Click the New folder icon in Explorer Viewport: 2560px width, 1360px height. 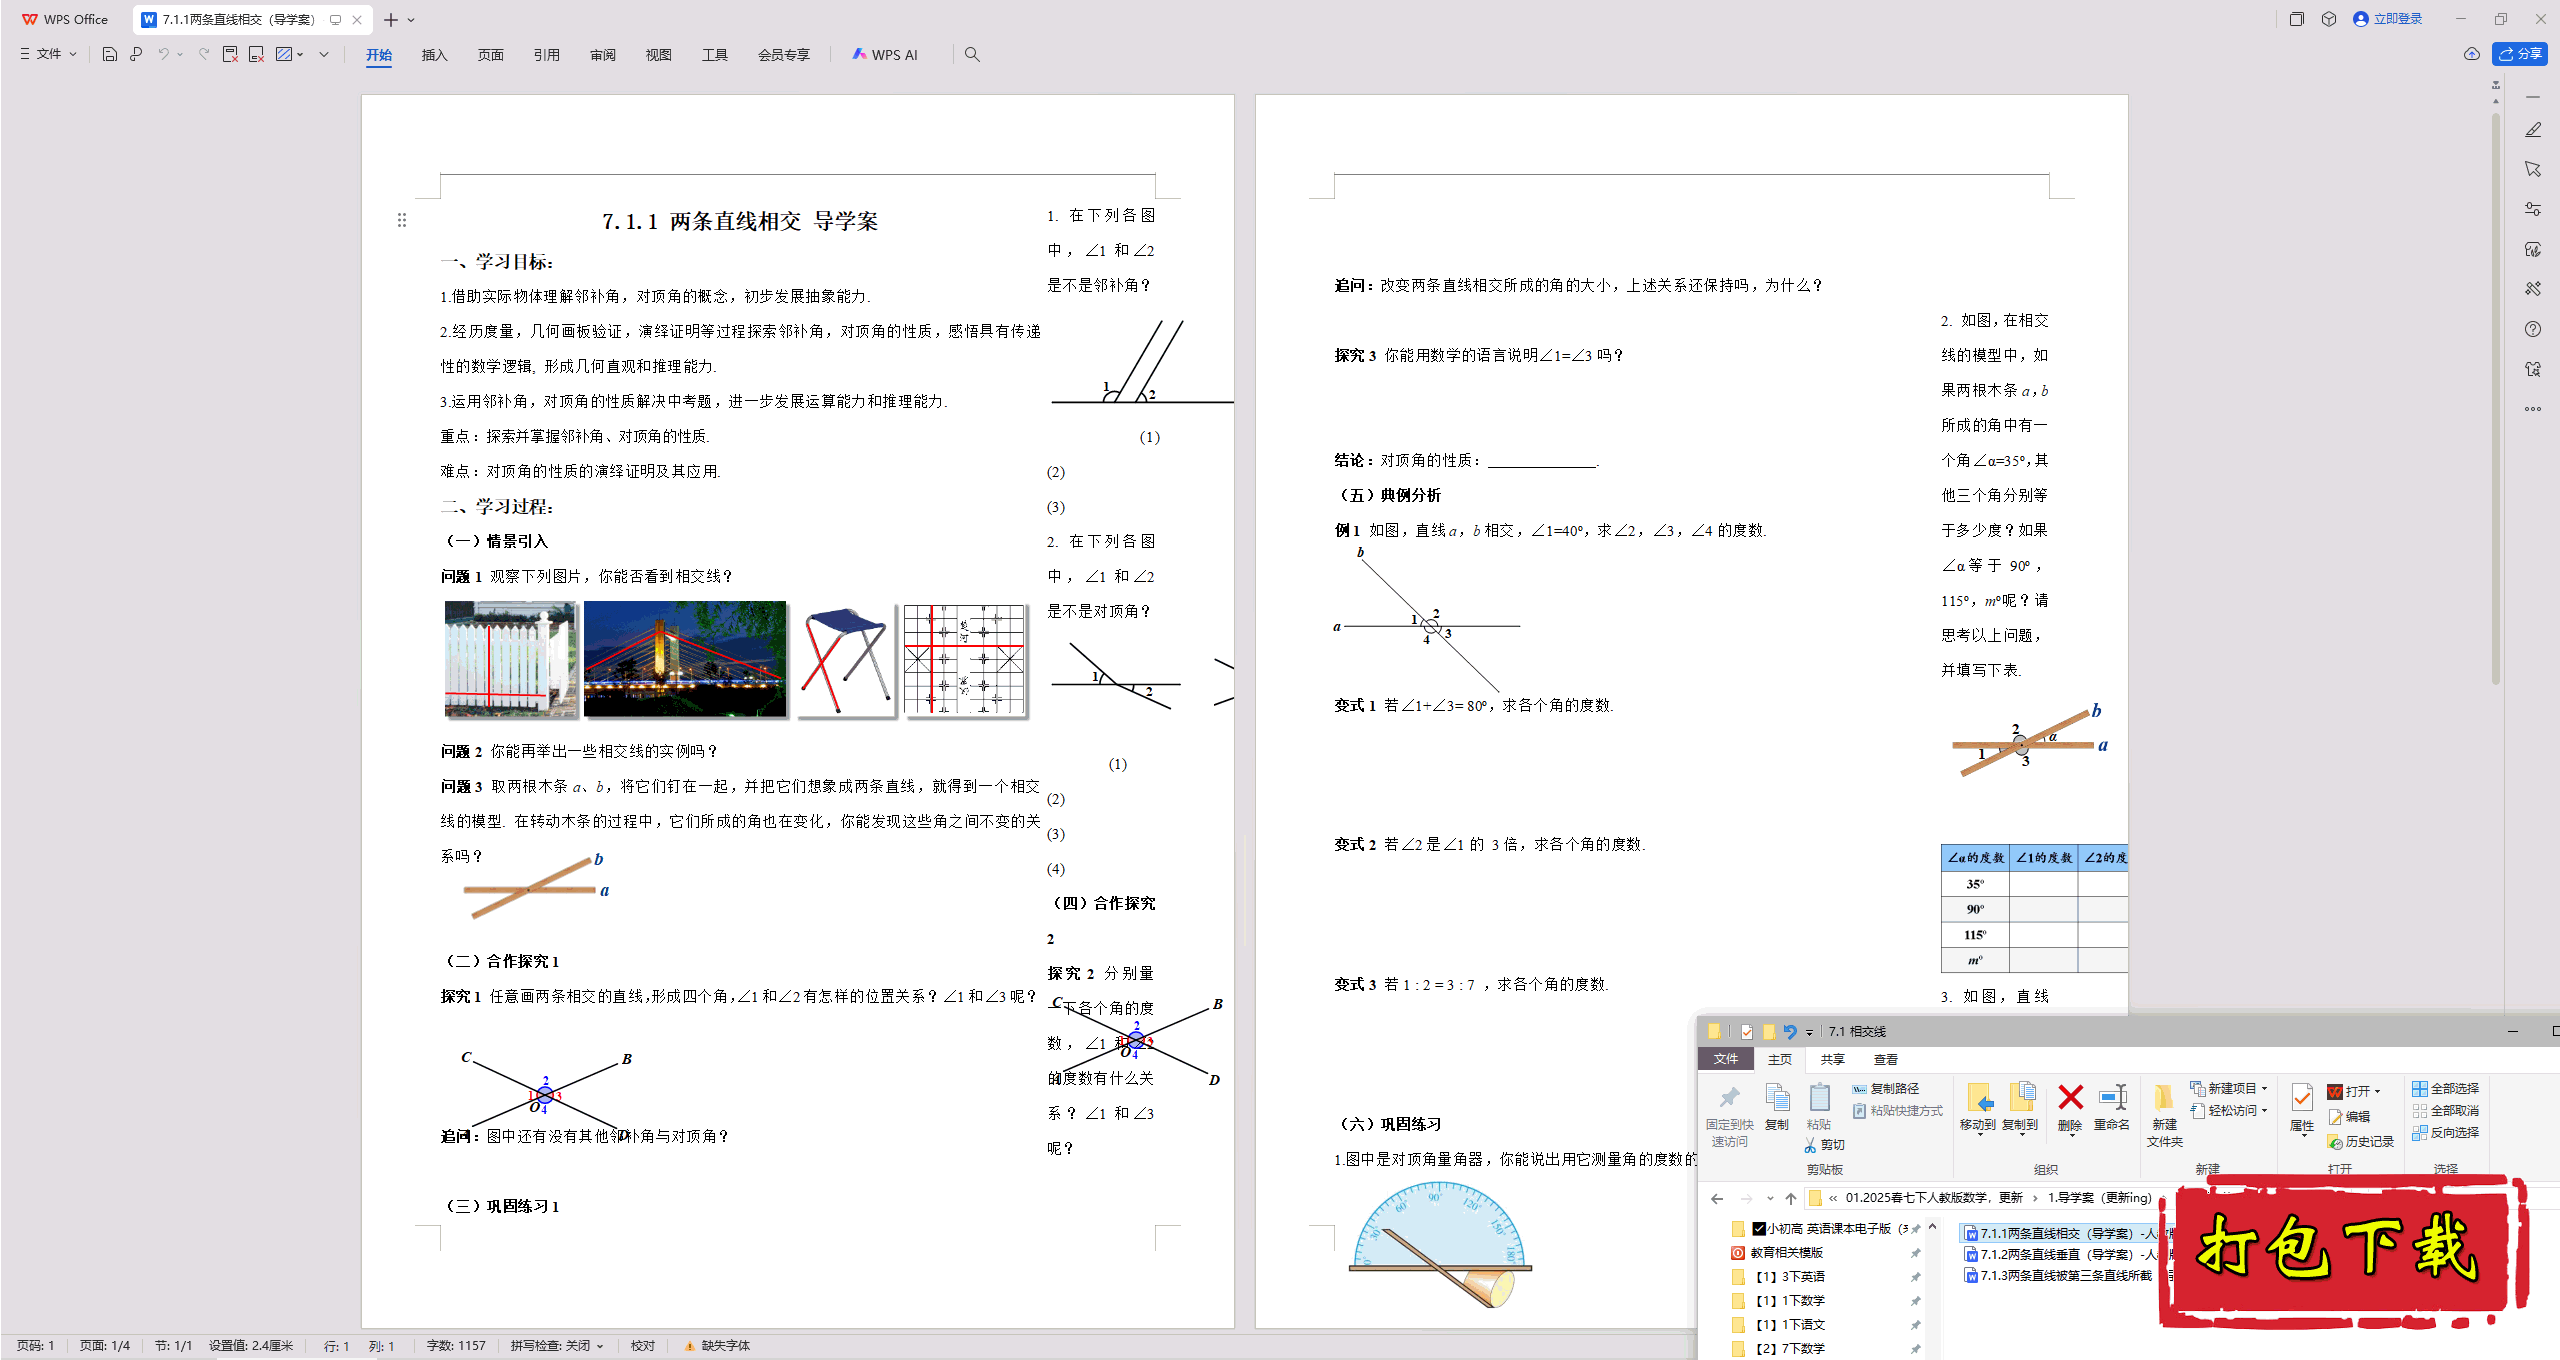tap(2164, 1098)
